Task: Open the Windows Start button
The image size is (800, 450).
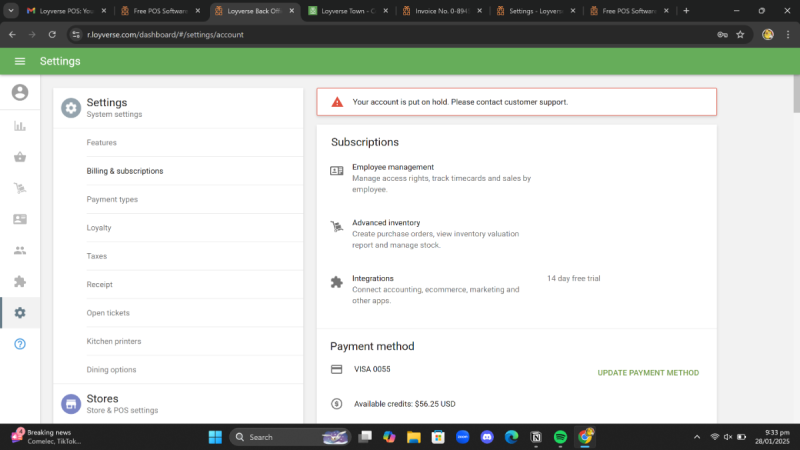Action: pos(215,437)
